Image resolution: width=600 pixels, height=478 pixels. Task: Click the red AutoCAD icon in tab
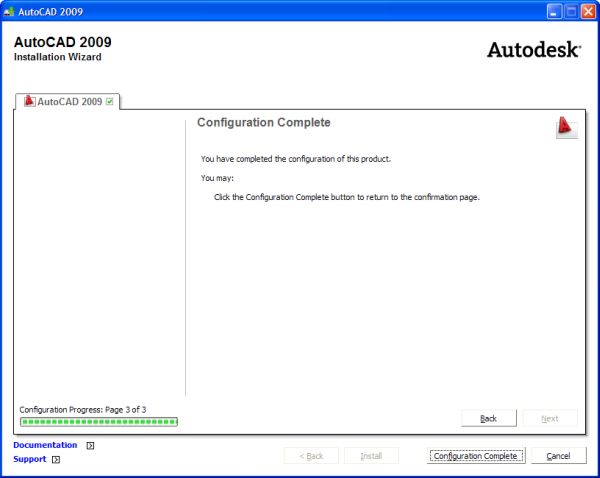click(x=29, y=101)
